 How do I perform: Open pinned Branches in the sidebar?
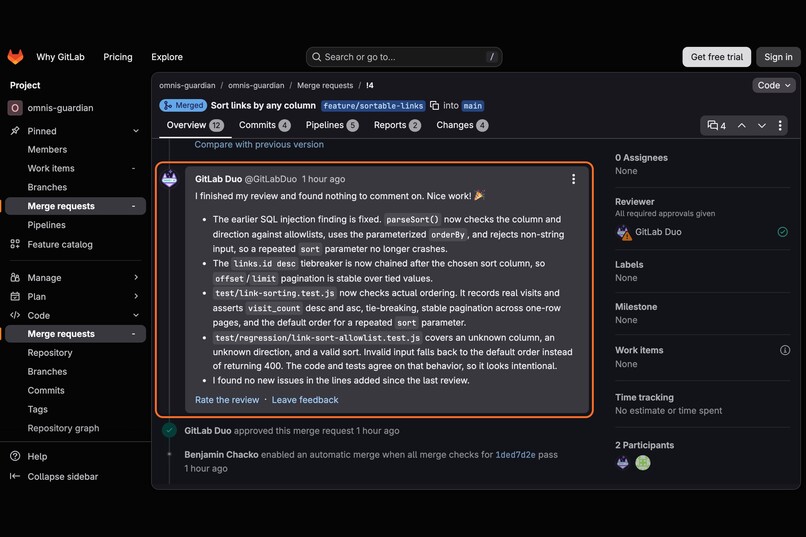(x=47, y=187)
